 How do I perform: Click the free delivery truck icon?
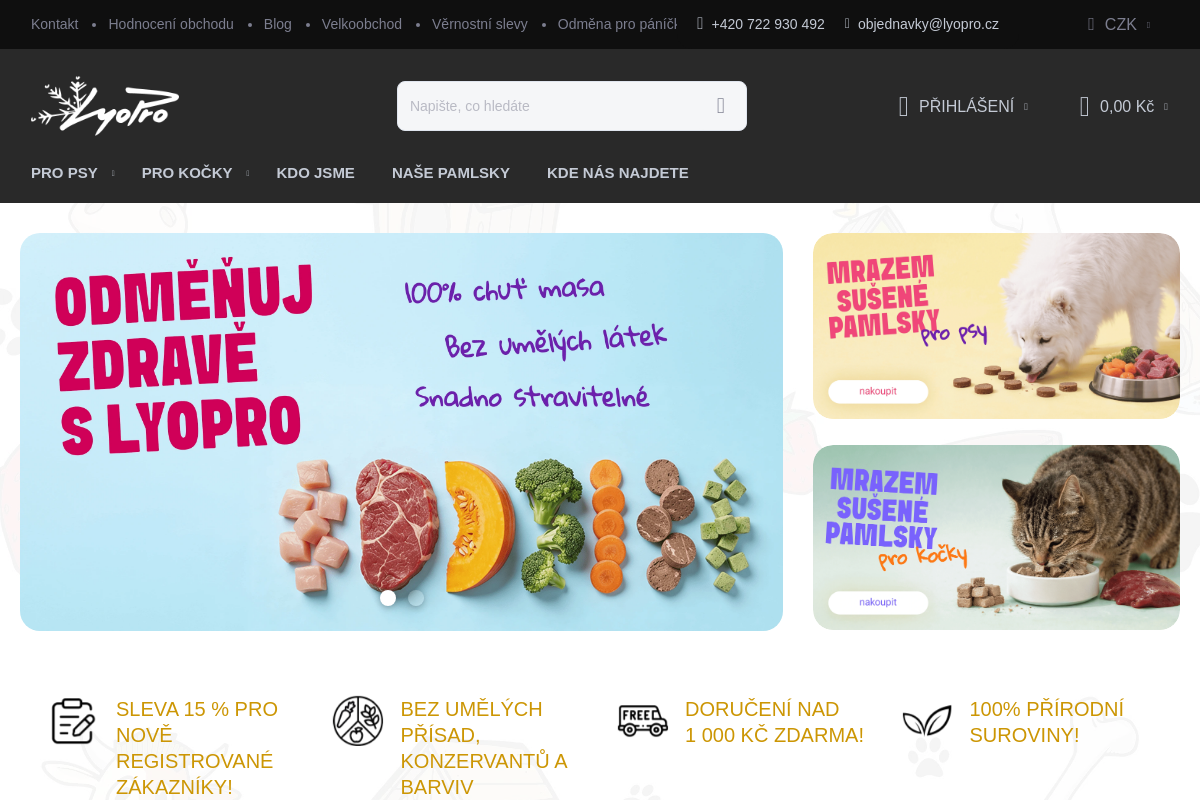point(642,720)
